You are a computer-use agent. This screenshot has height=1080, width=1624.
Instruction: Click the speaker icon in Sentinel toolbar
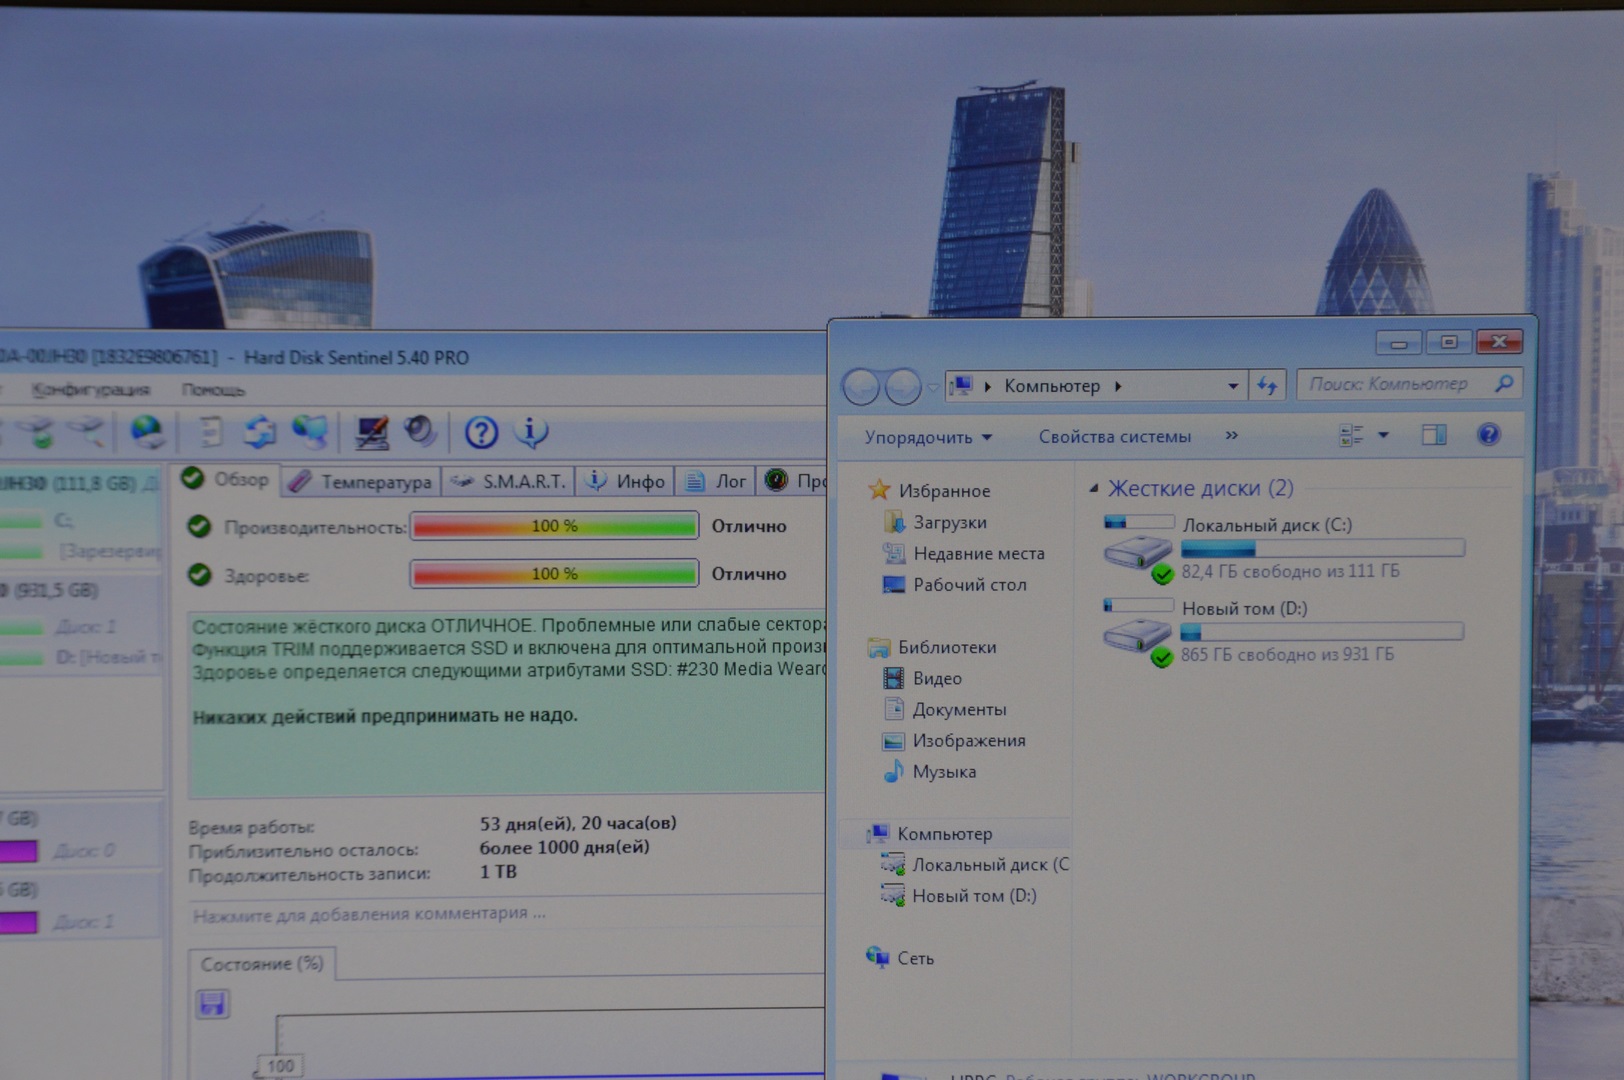click(x=420, y=431)
